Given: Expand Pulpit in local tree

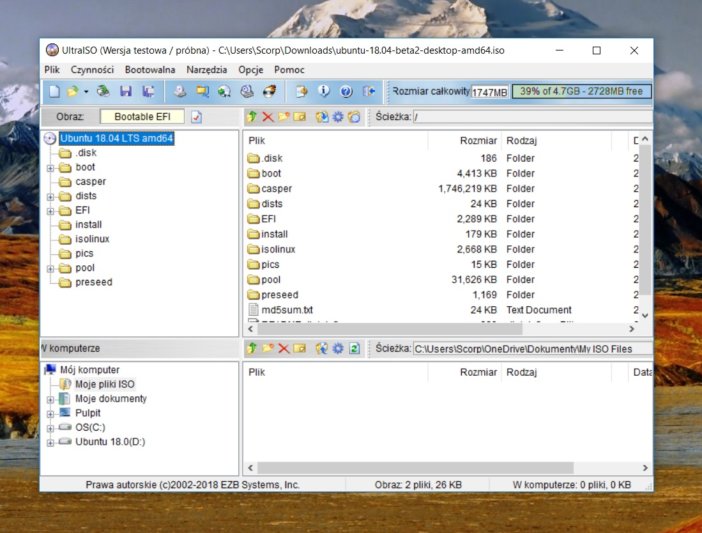Looking at the screenshot, I should [50, 414].
